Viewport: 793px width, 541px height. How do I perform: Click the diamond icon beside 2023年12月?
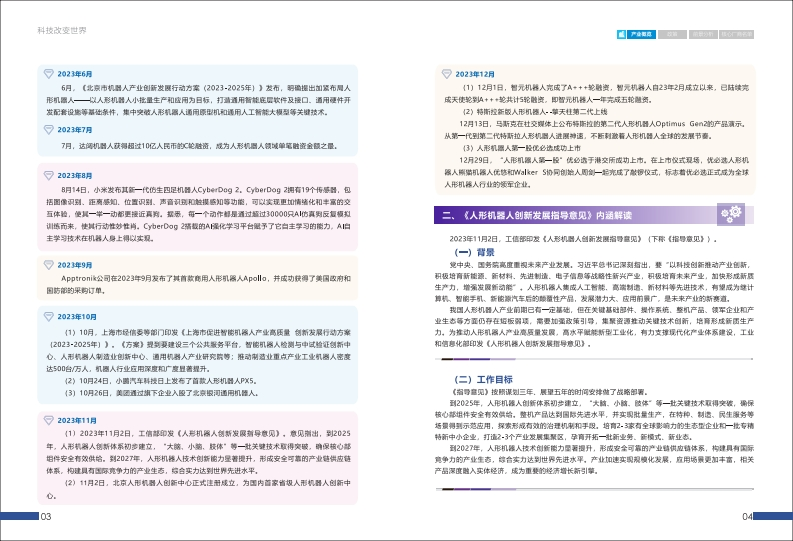447,74
